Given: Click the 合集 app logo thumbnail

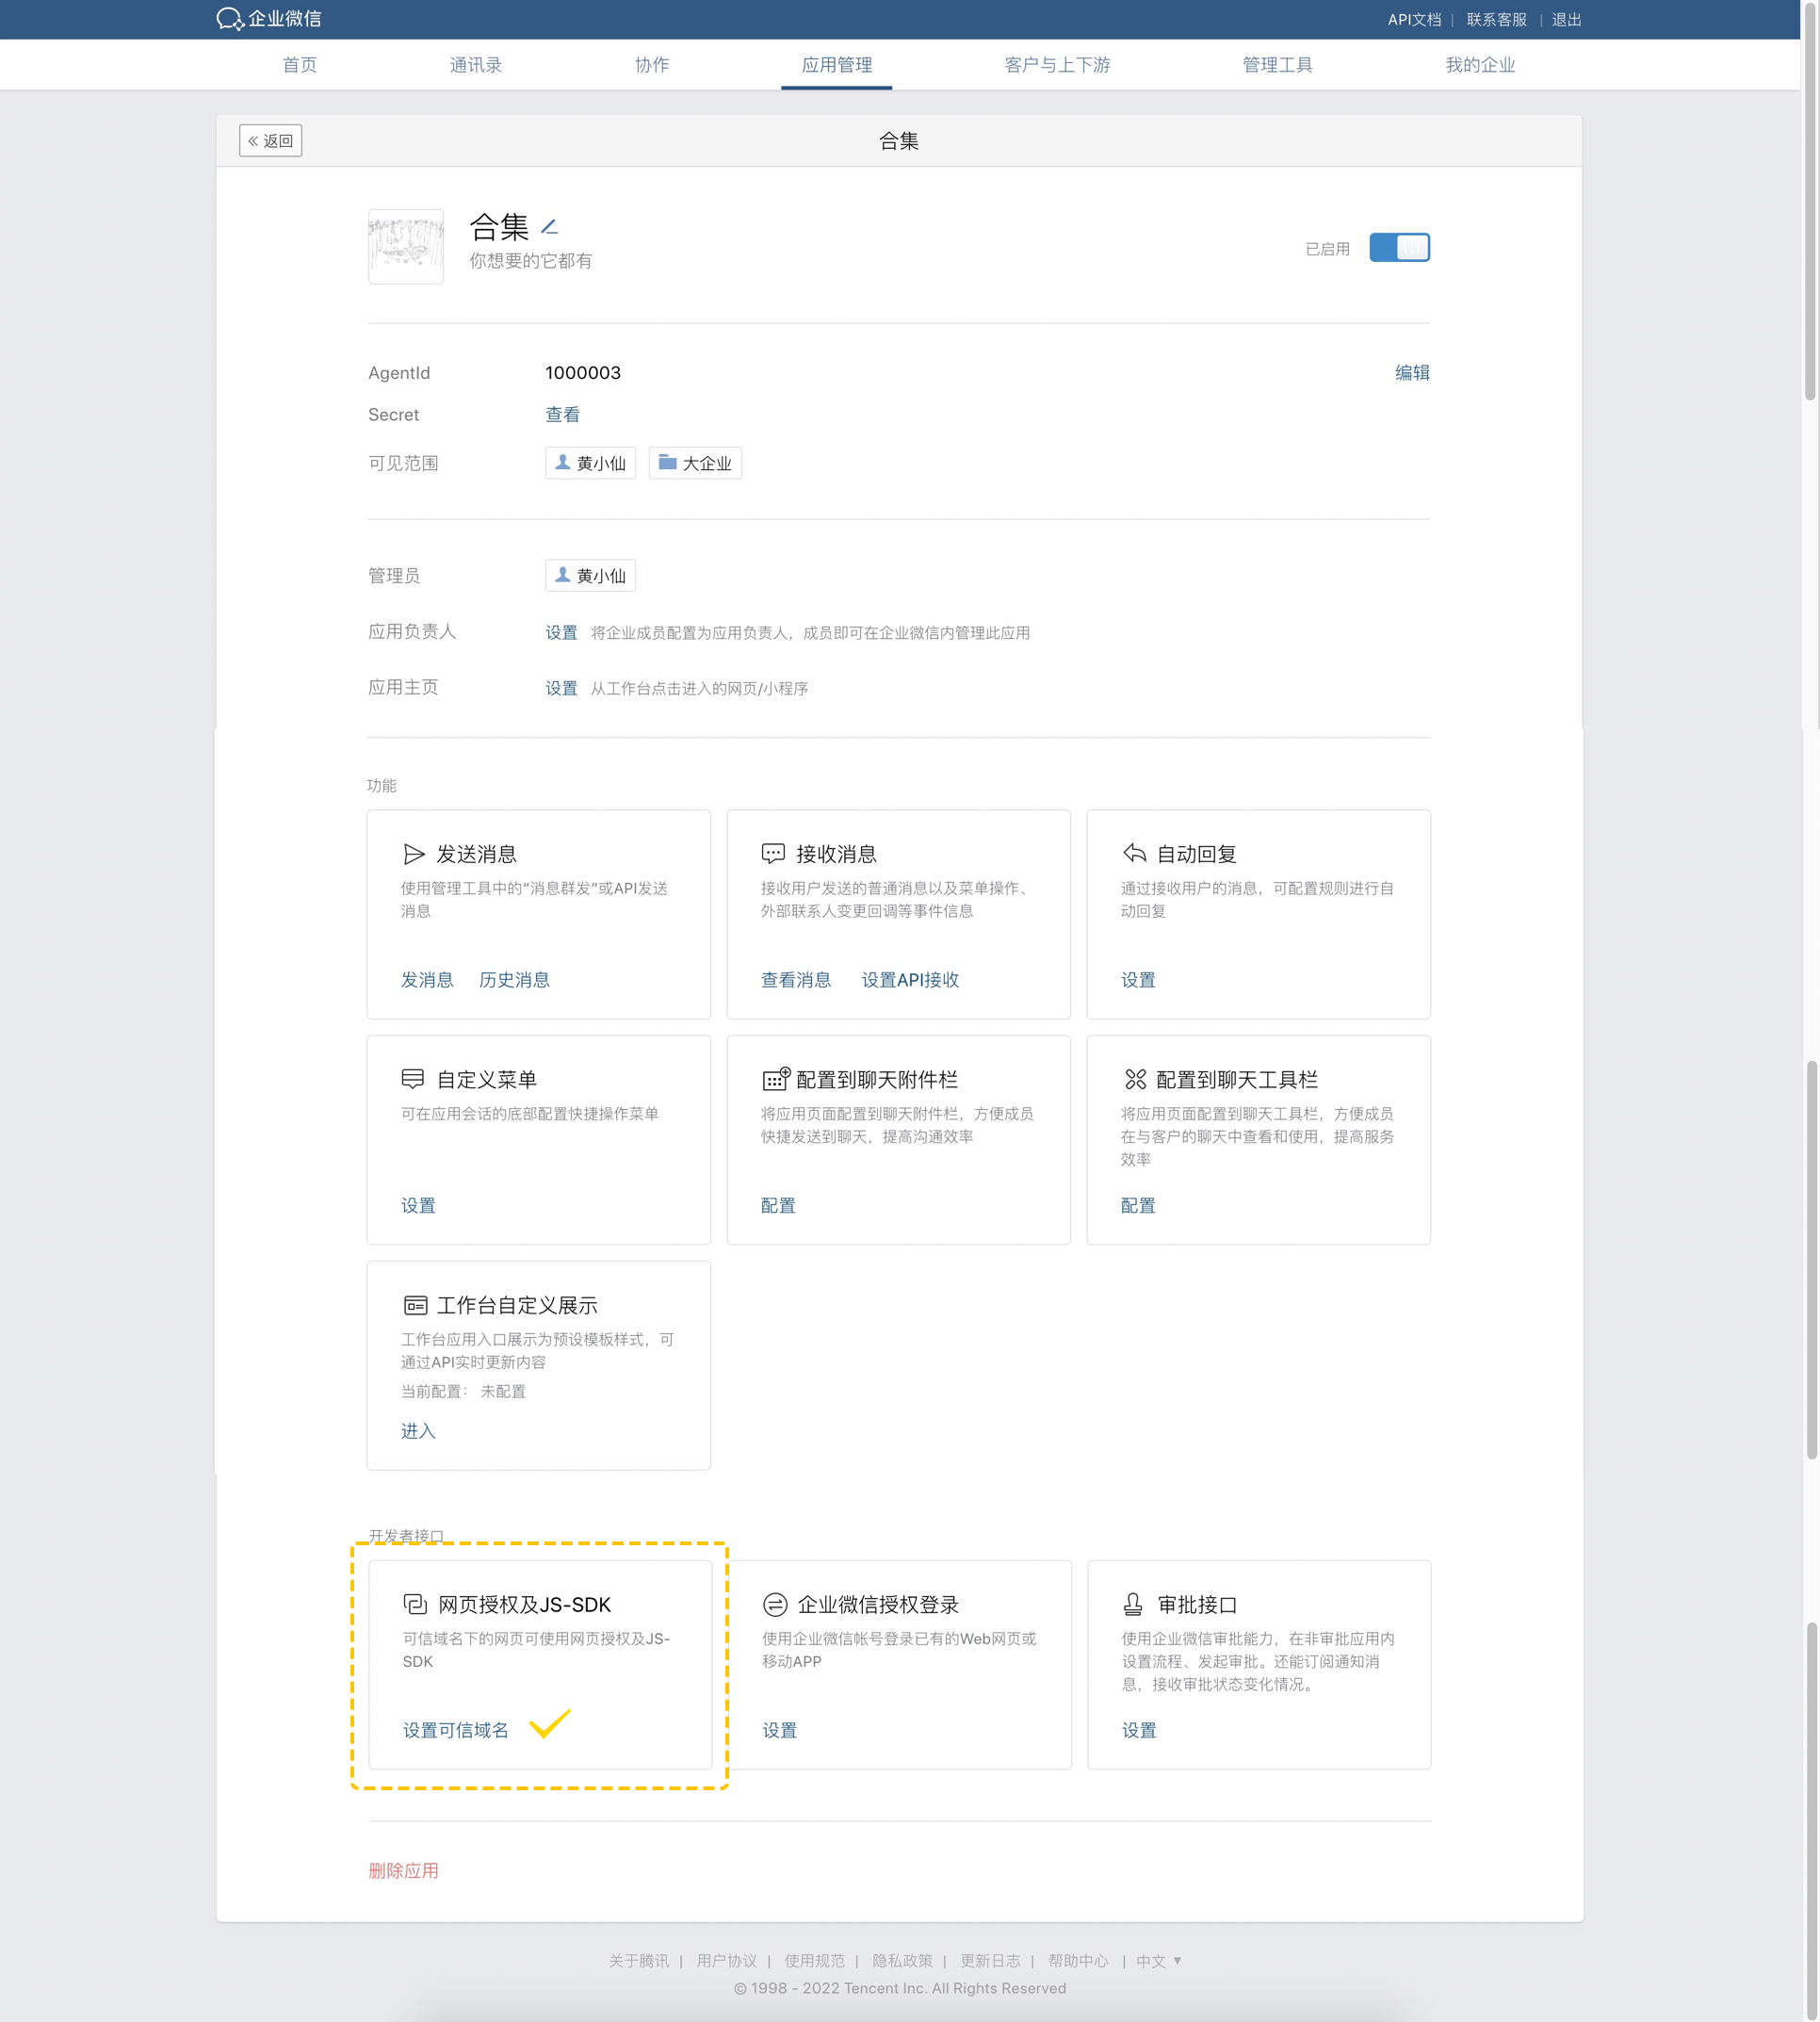Looking at the screenshot, I should [x=406, y=247].
